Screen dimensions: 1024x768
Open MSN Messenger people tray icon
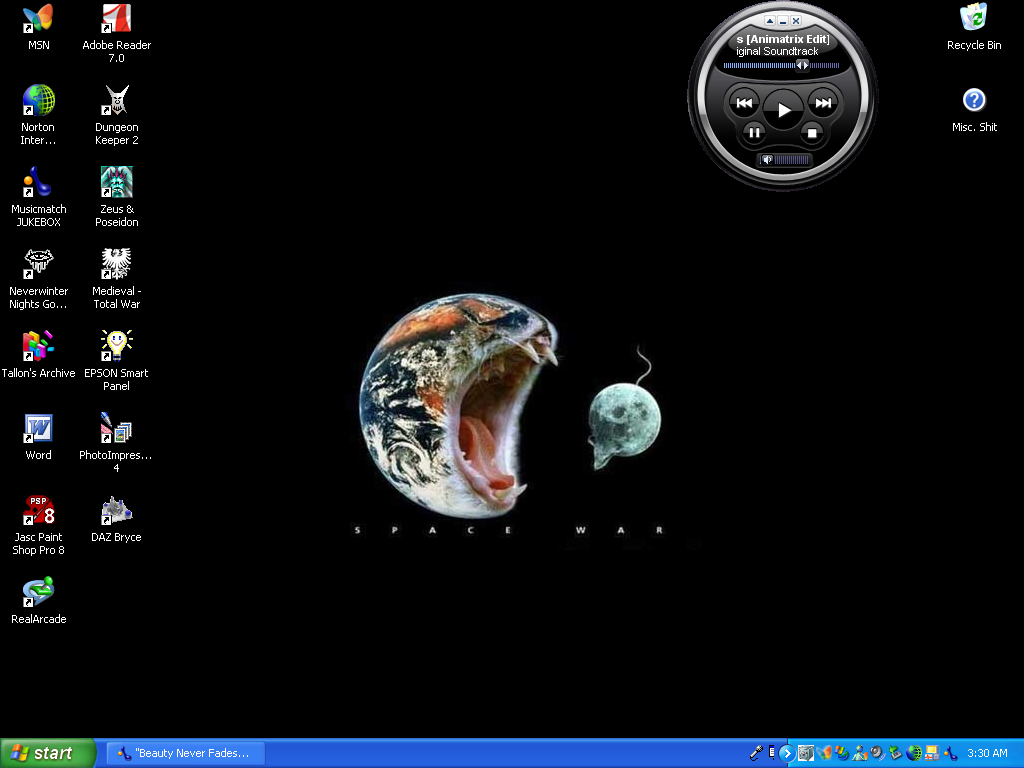click(860, 754)
